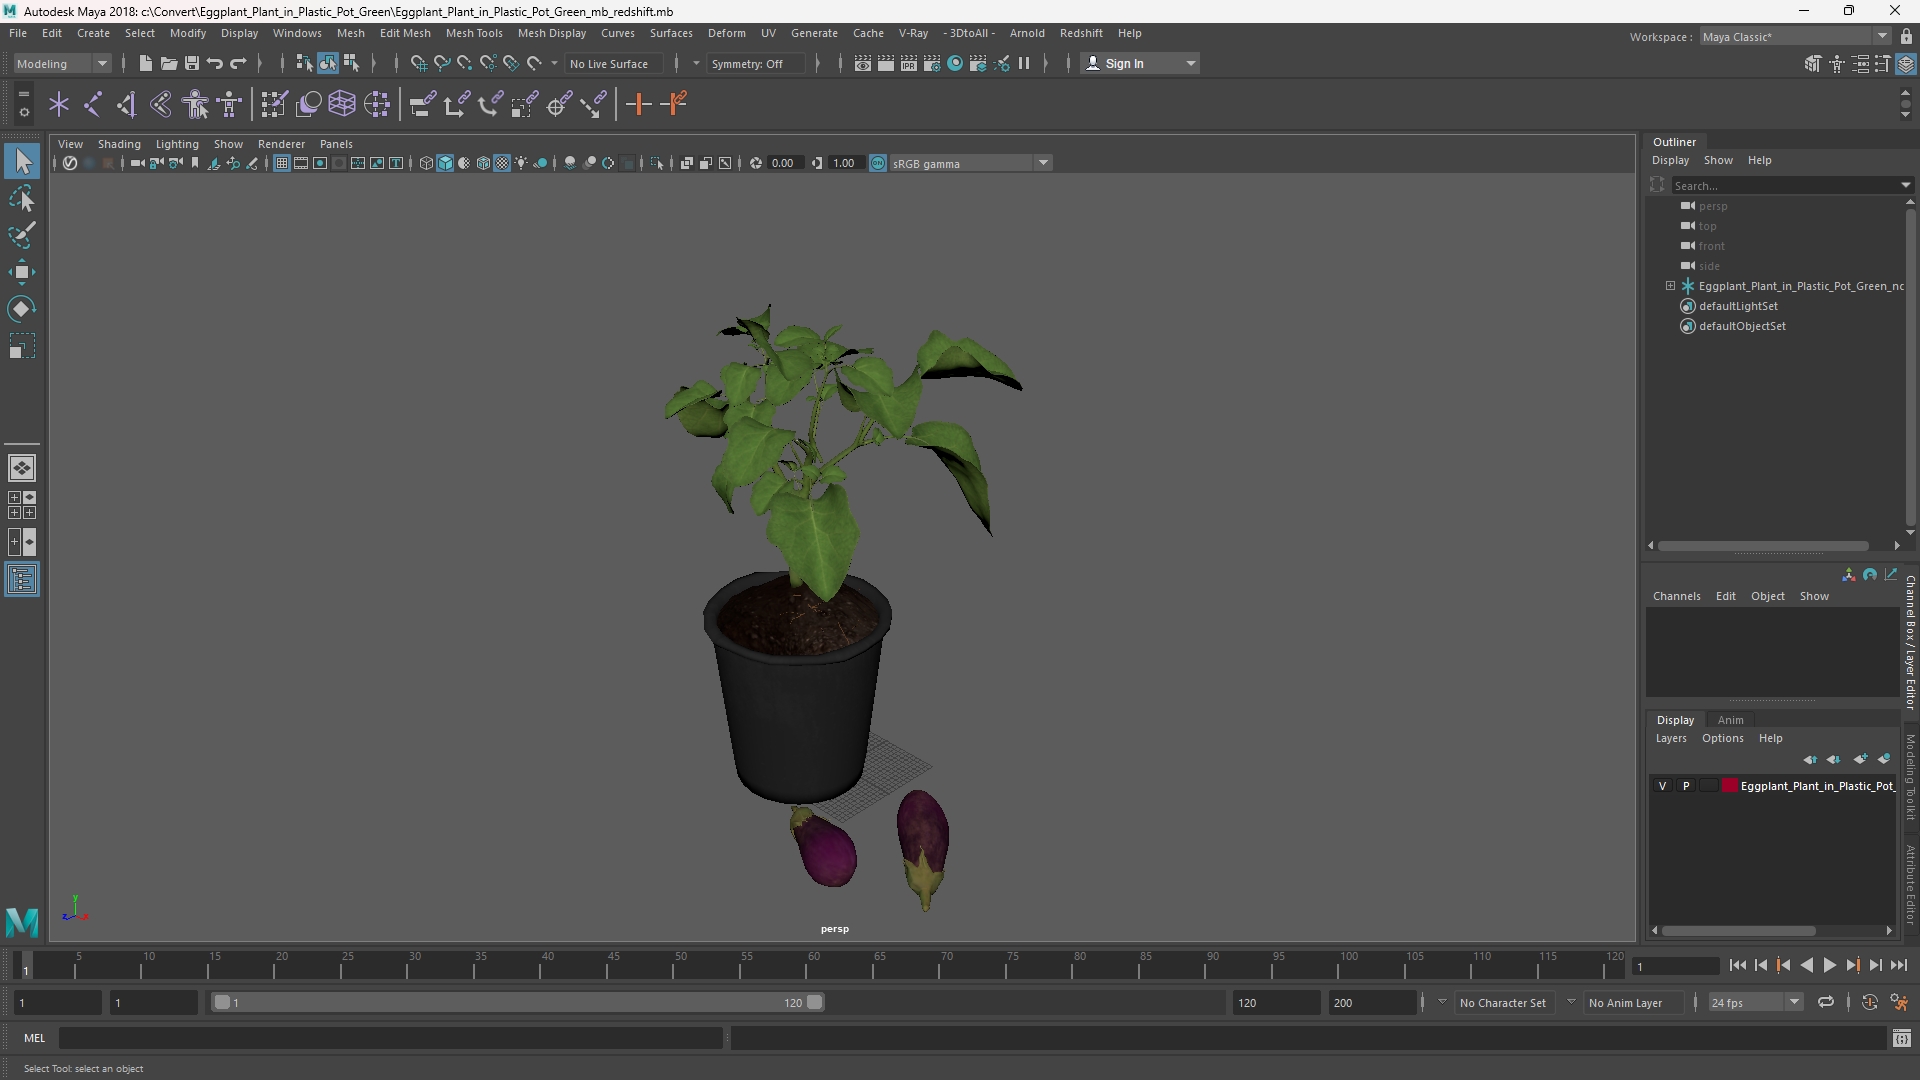Viewport: 1920px width, 1080px height.
Task: Open the 24 fps frame rate dropdown
Action: 1755,1002
